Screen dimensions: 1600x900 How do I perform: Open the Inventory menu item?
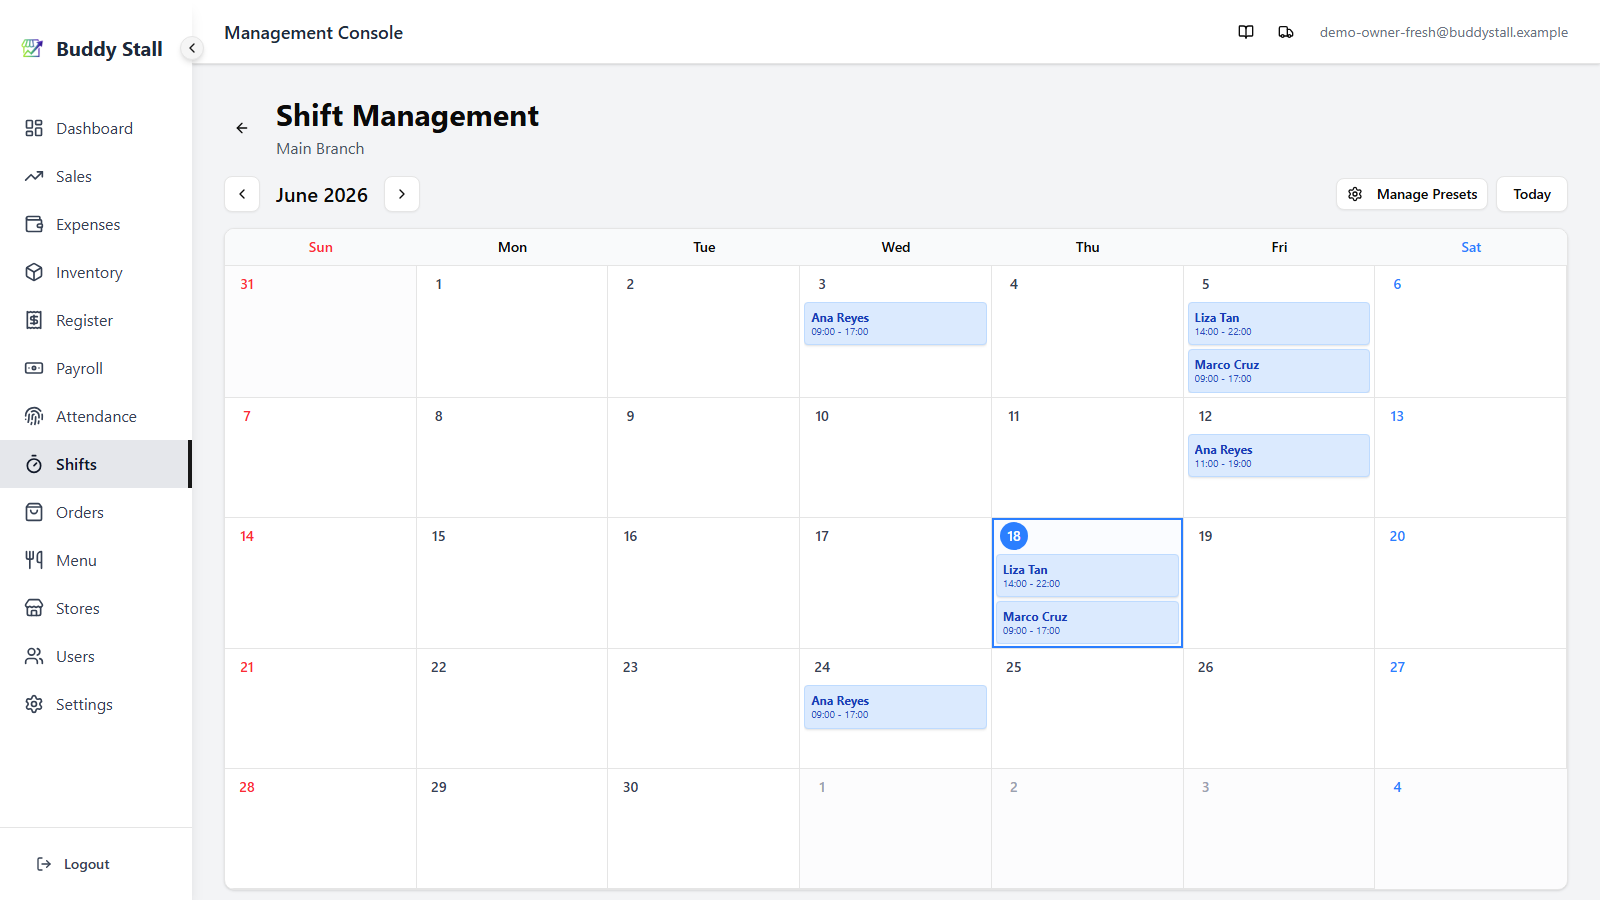tap(96, 272)
